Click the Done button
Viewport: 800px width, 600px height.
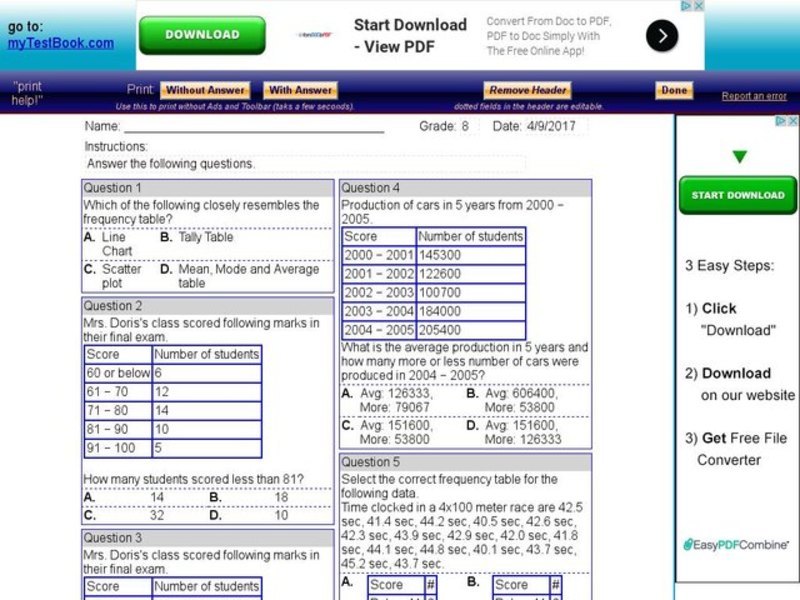[673, 89]
